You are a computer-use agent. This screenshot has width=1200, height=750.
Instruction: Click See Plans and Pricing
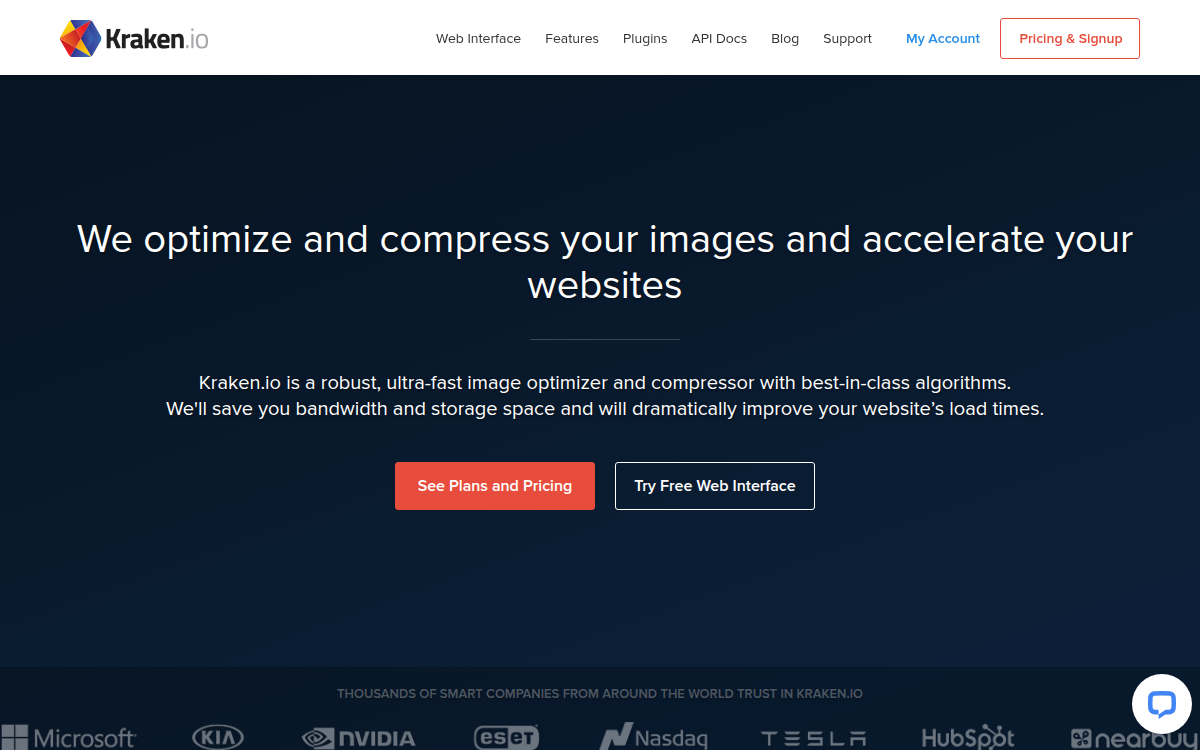click(495, 486)
